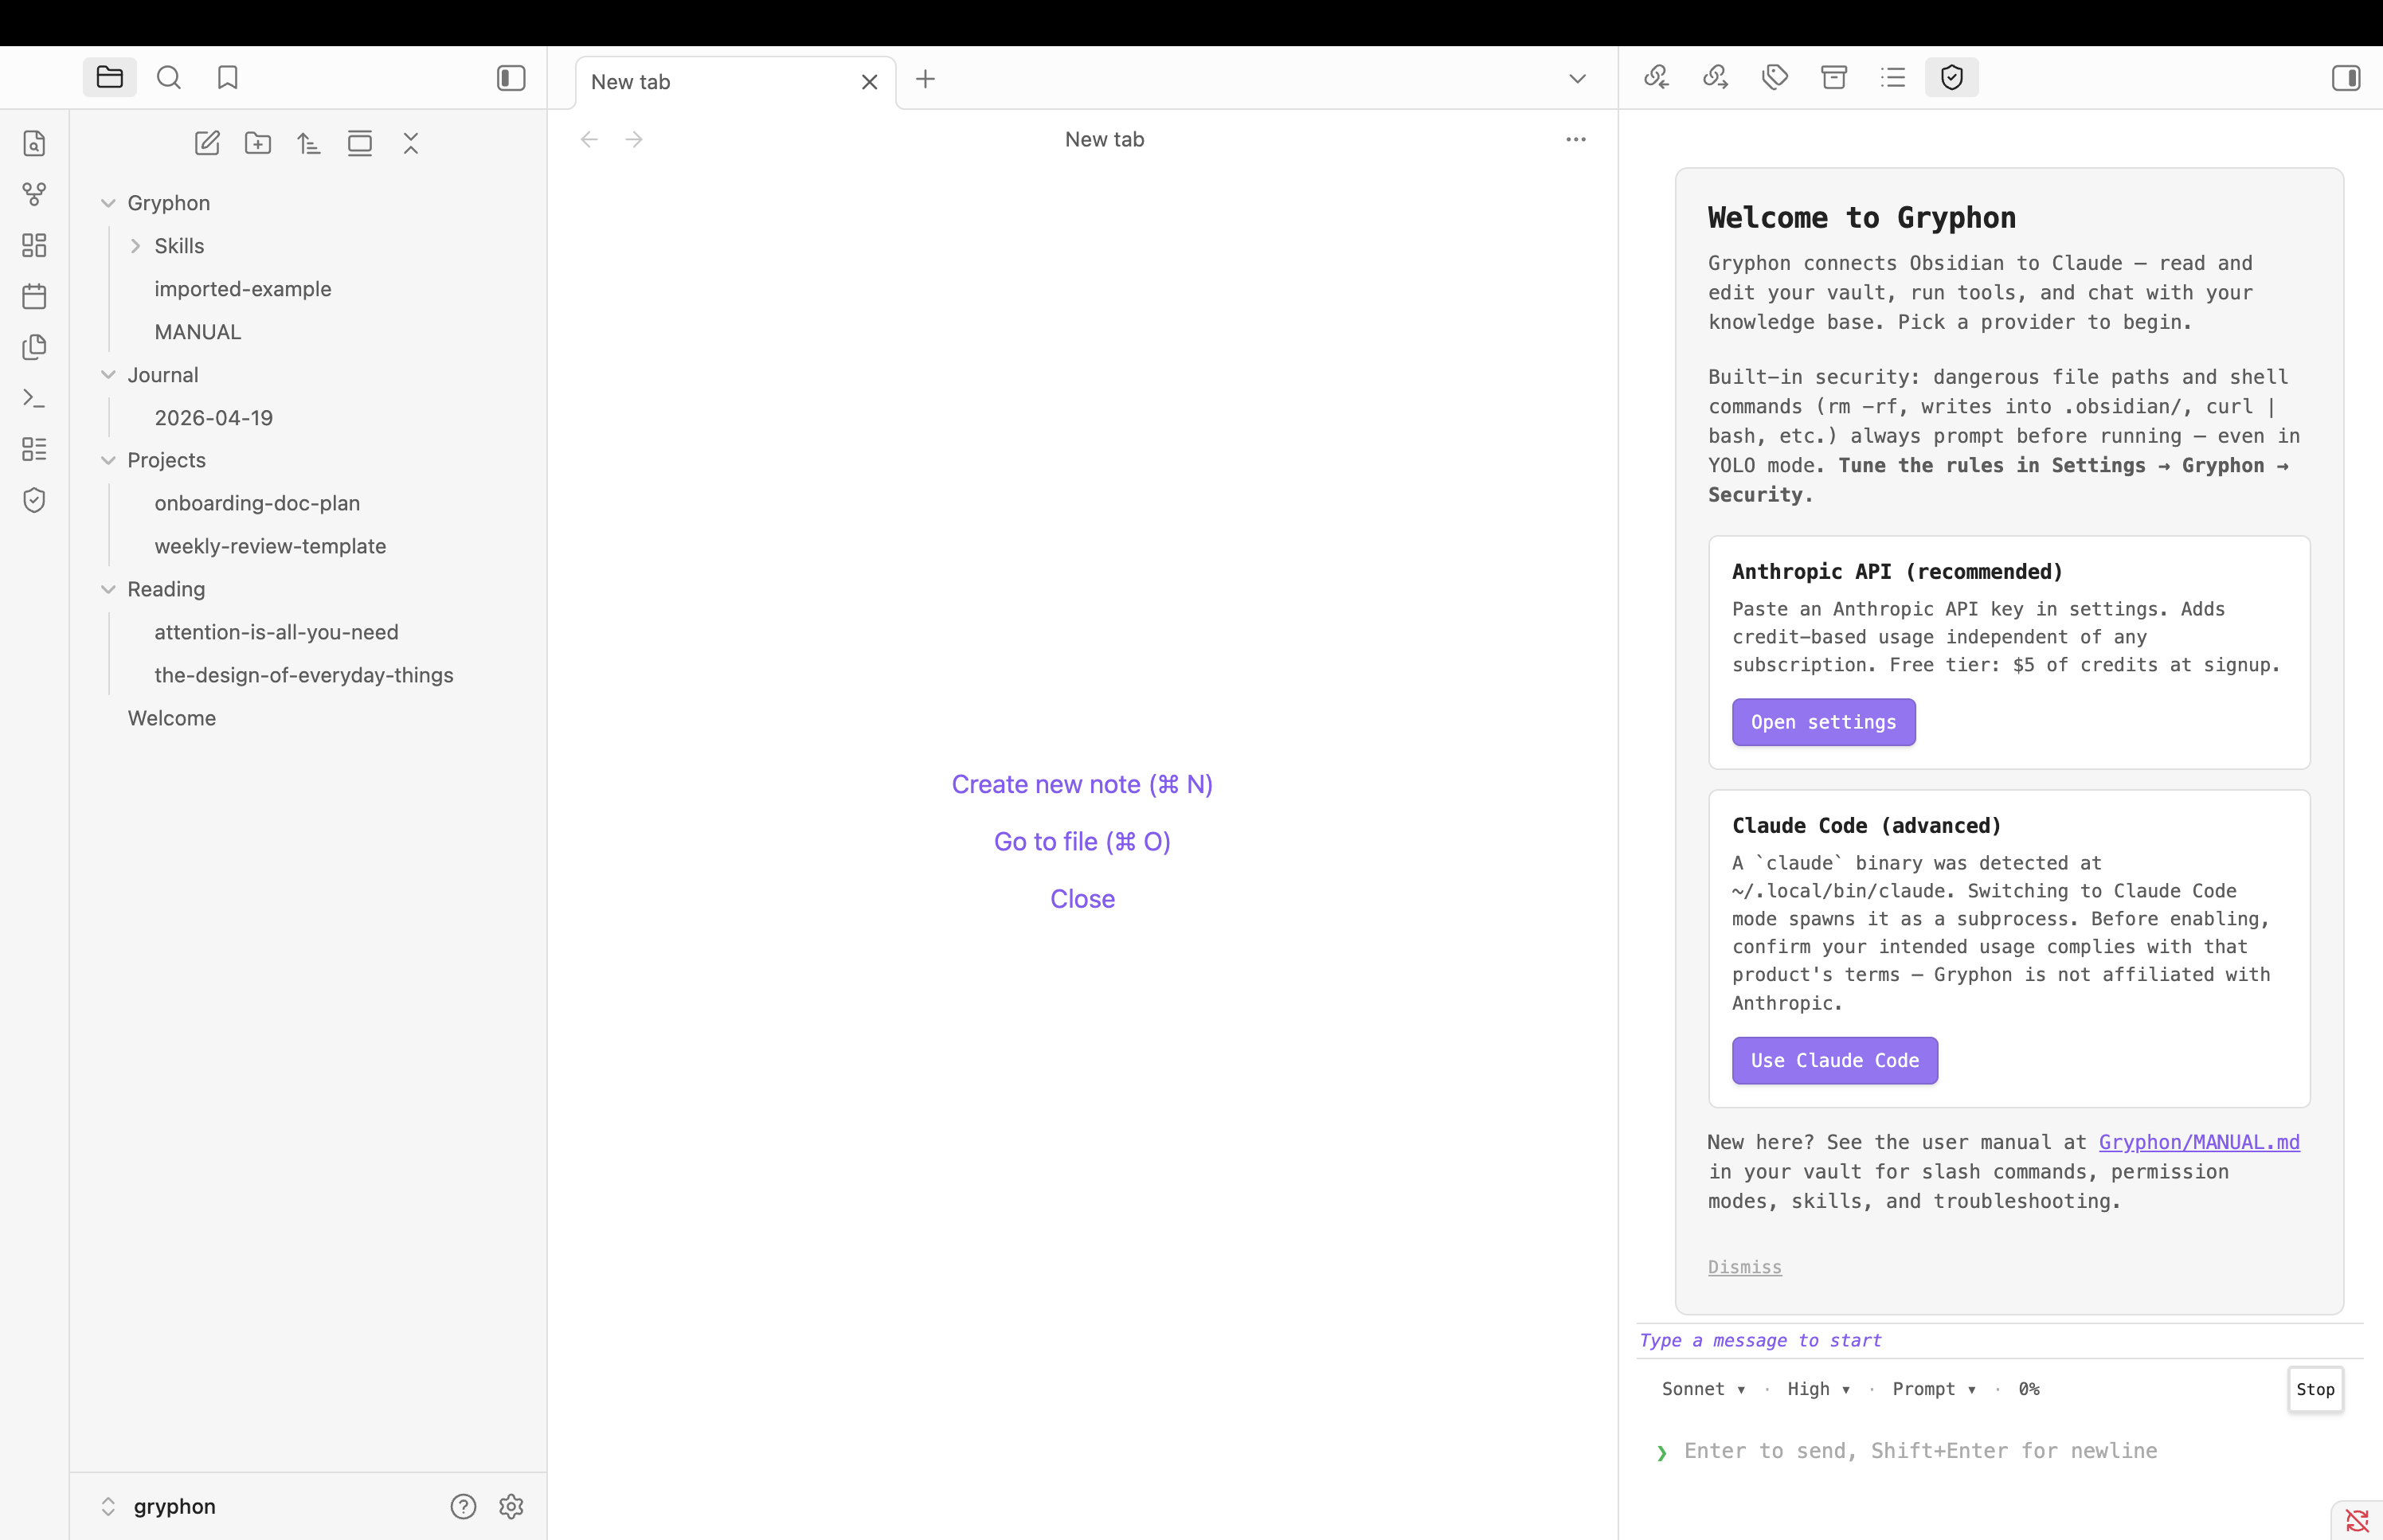Collapse the Gryphon folder
The height and width of the screenshot is (1540, 2383).
pos(108,203)
